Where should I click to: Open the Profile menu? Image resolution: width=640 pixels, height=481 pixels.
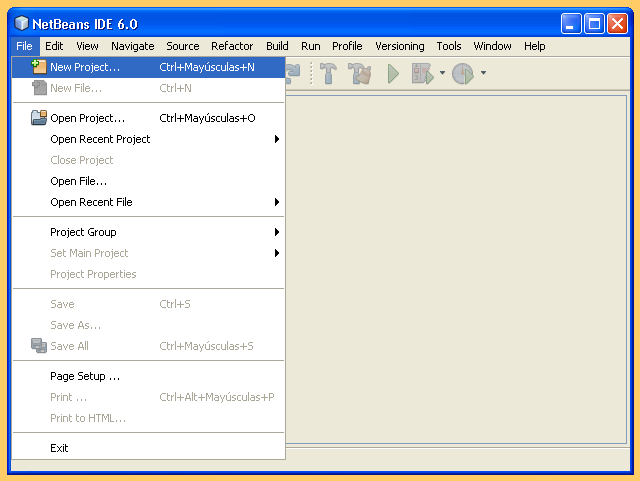tap(347, 46)
